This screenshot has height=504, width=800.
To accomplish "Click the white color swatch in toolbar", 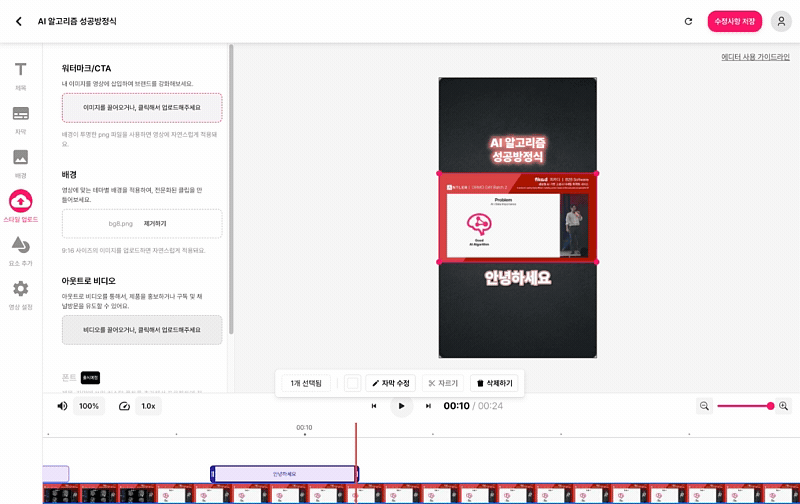I will (x=353, y=383).
